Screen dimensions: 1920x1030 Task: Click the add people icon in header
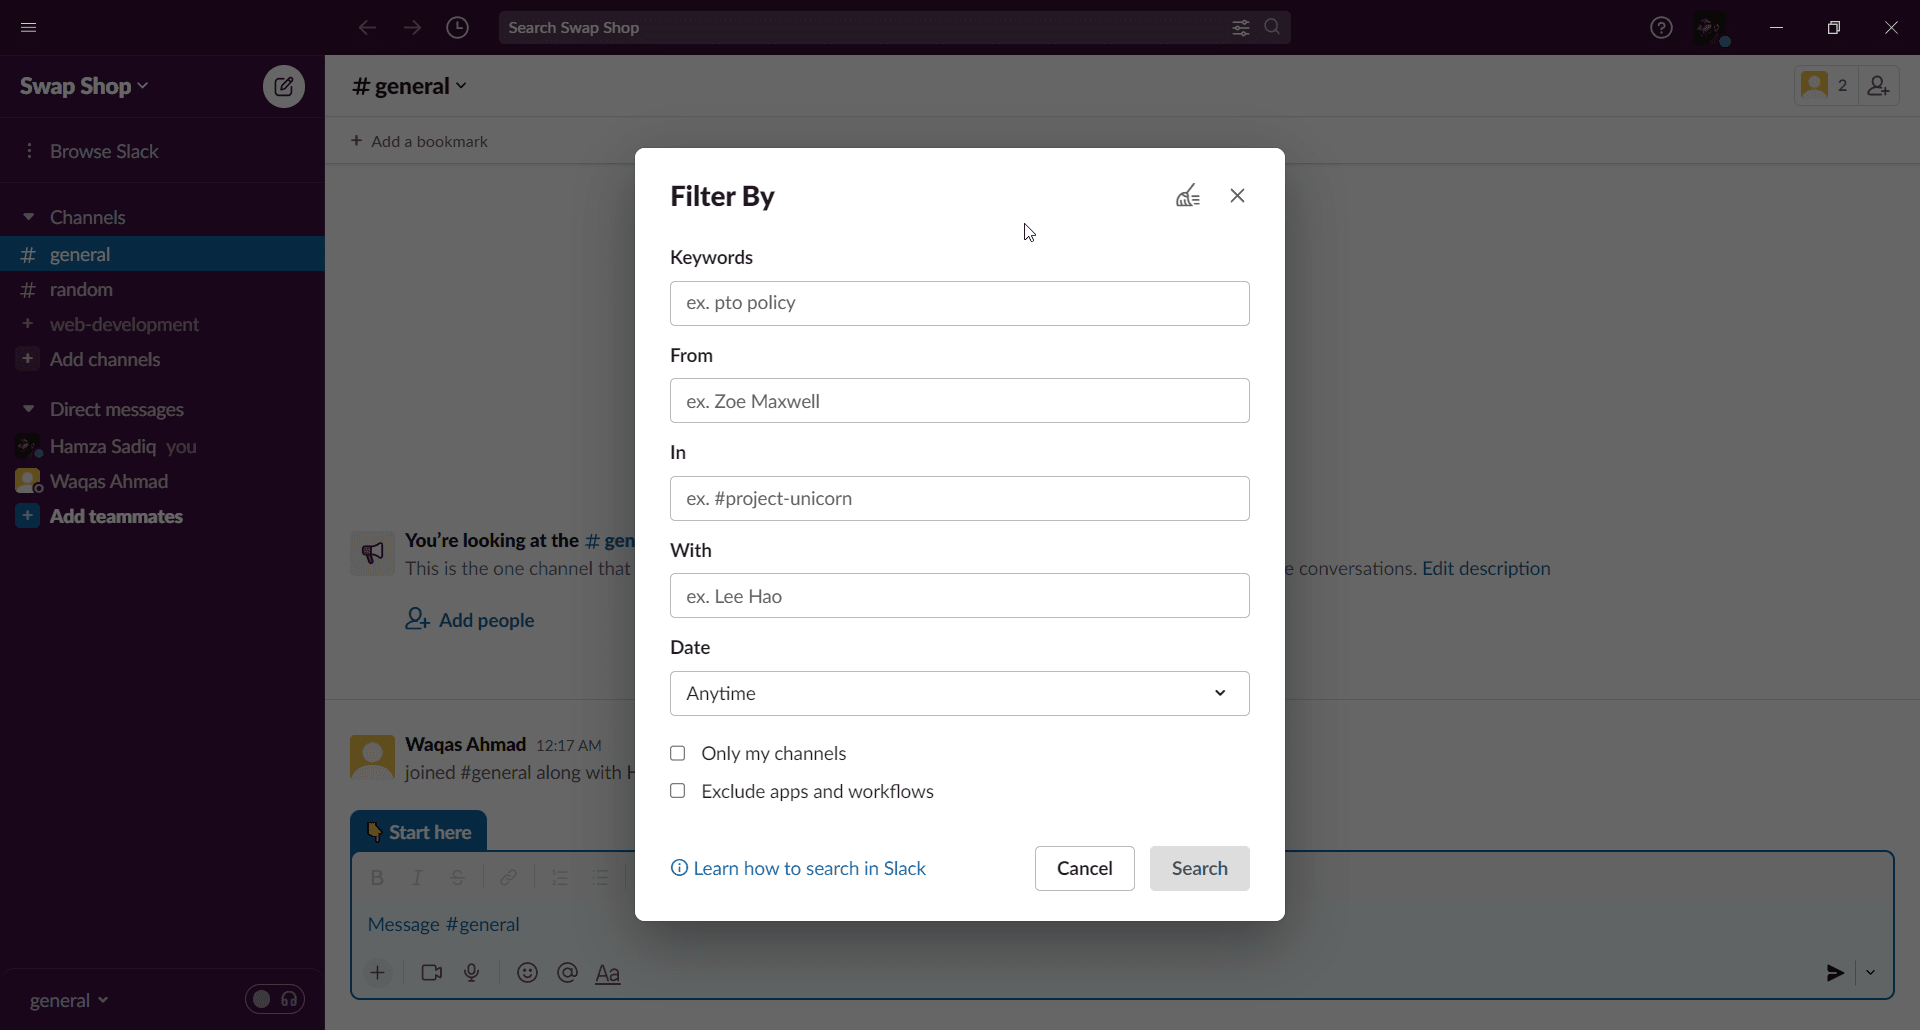(x=1879, y=86)
